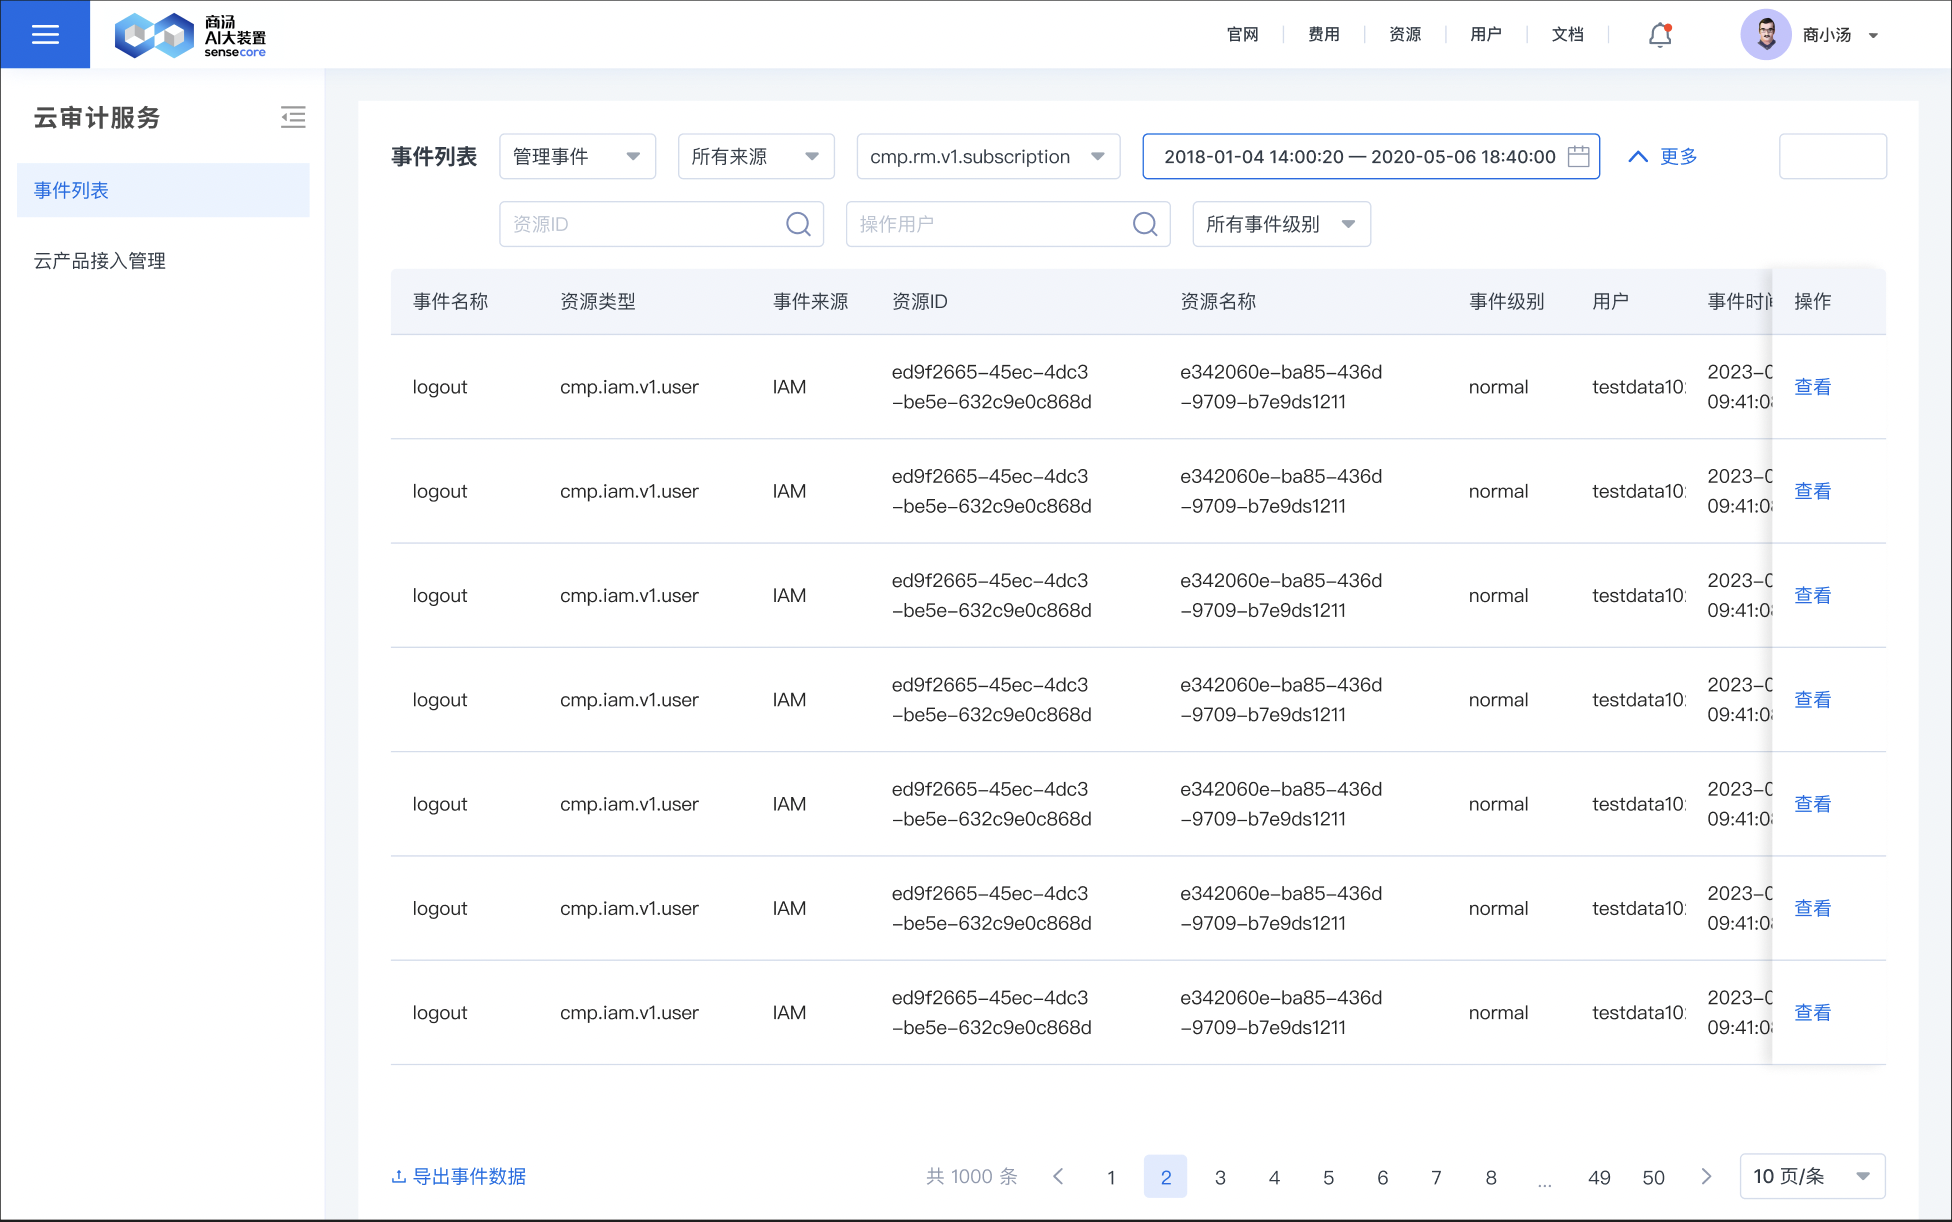1952x1222 pixels.
Task: Click the search icon in 操作用户 field
Action: coord(1145,224)
